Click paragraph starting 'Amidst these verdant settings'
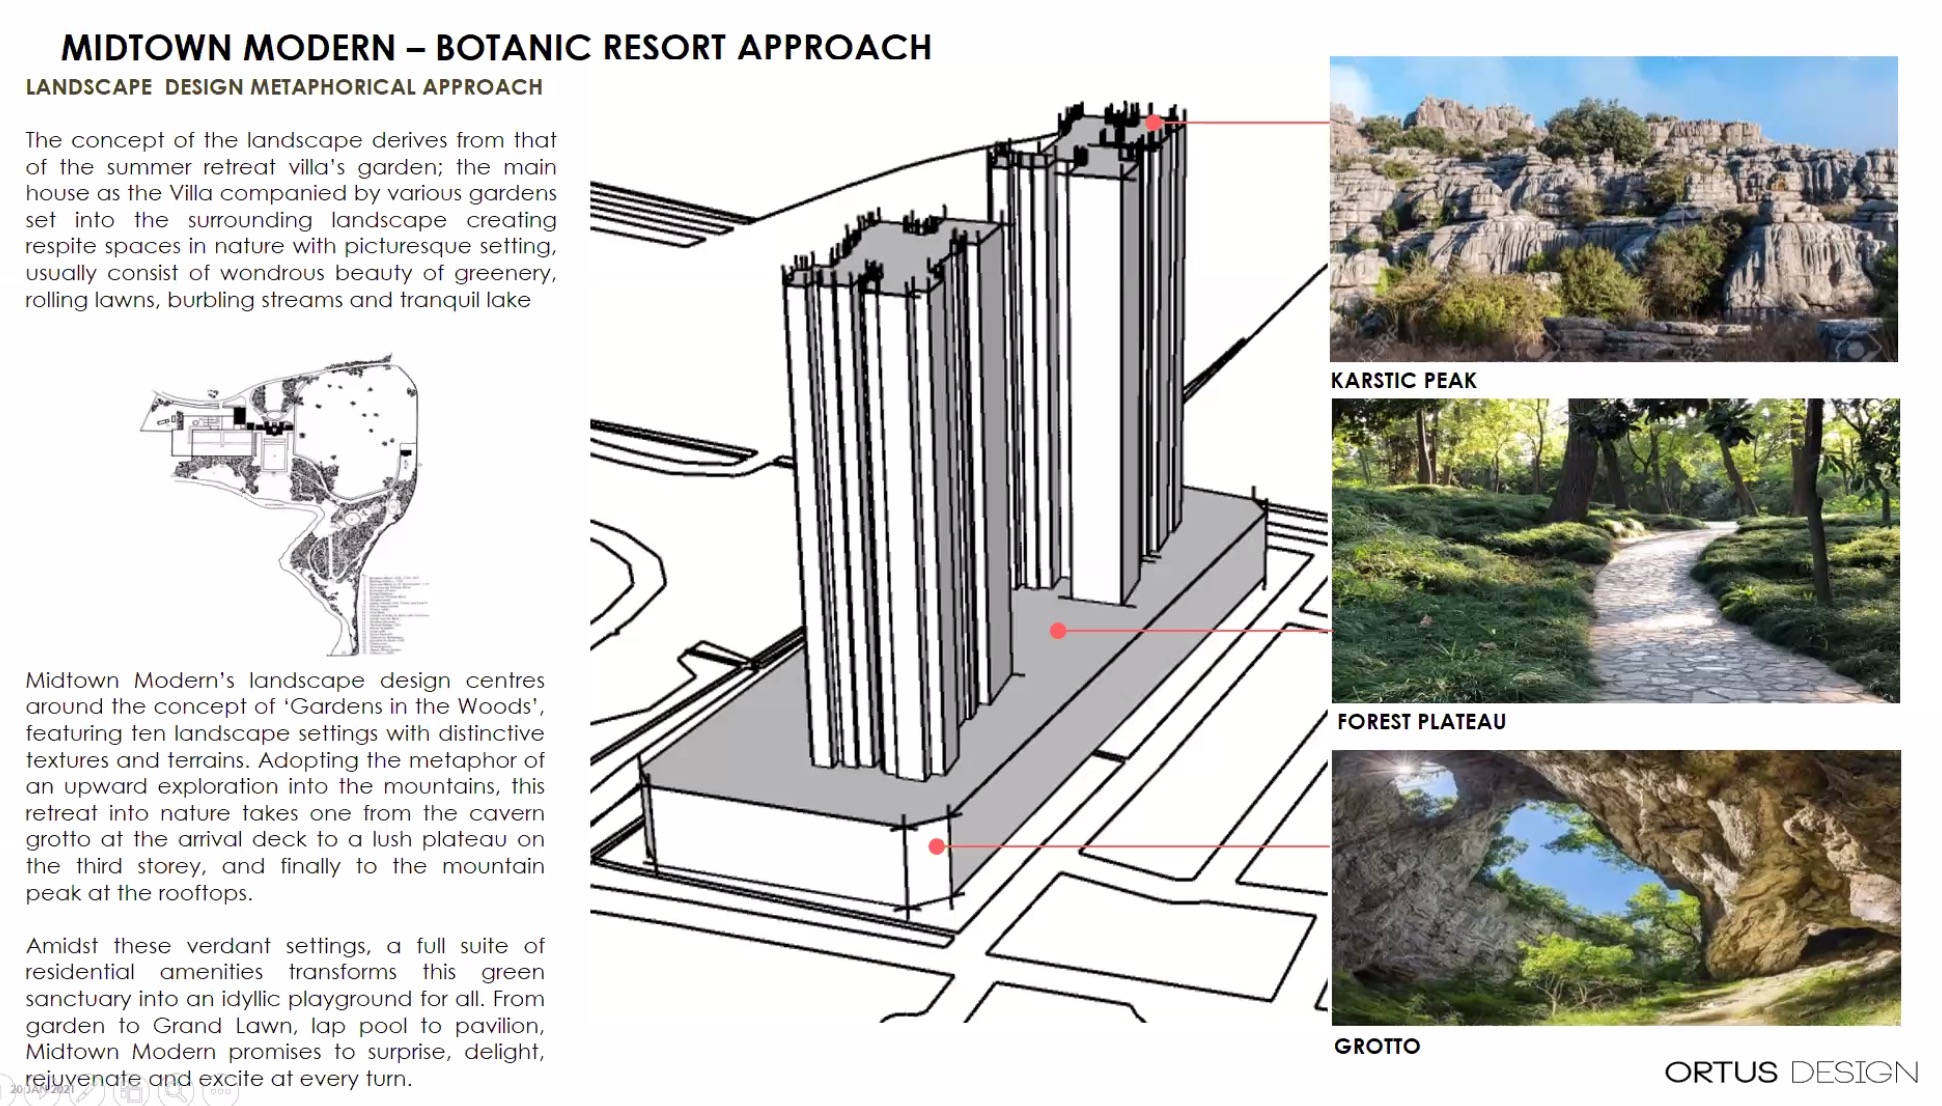 (285, 1011)
